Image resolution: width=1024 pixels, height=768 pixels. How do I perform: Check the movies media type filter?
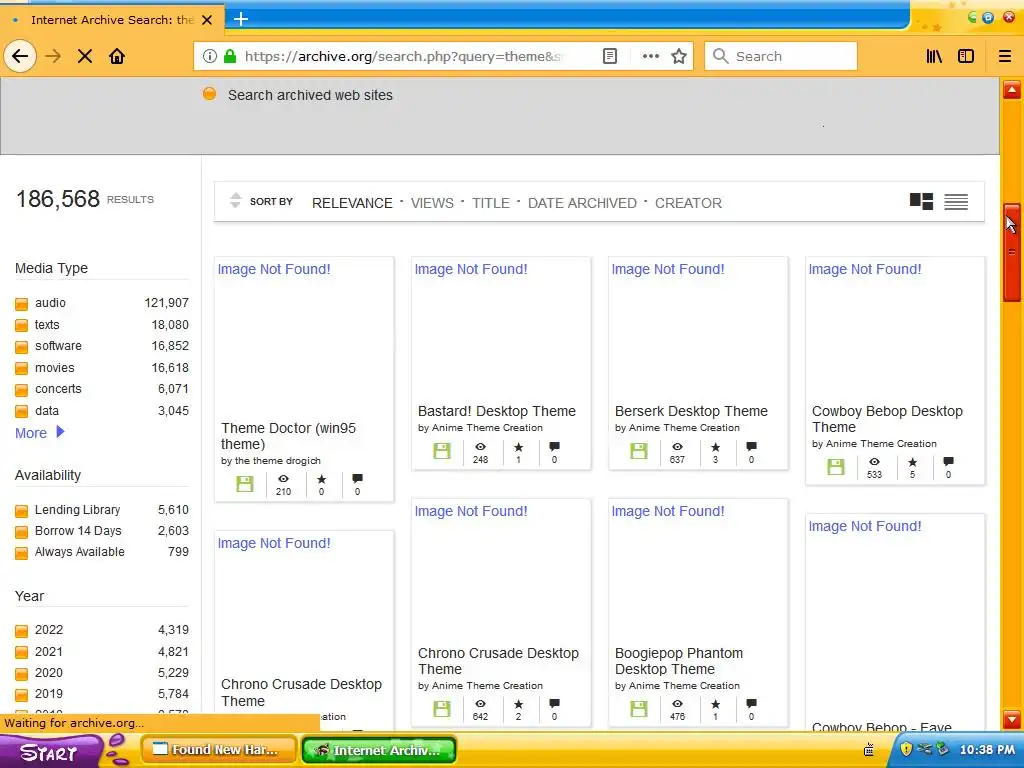(x=22, y=368)
